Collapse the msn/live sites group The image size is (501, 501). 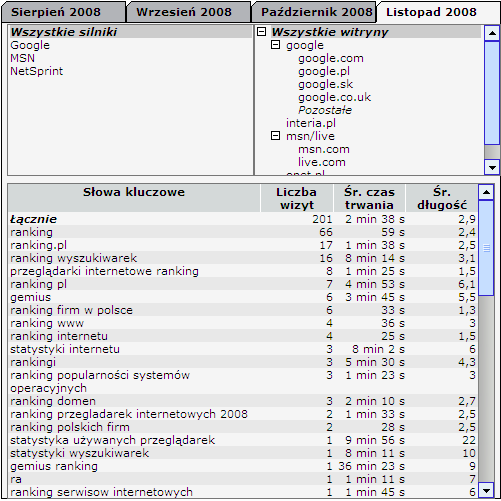click(x=275, y=136)
